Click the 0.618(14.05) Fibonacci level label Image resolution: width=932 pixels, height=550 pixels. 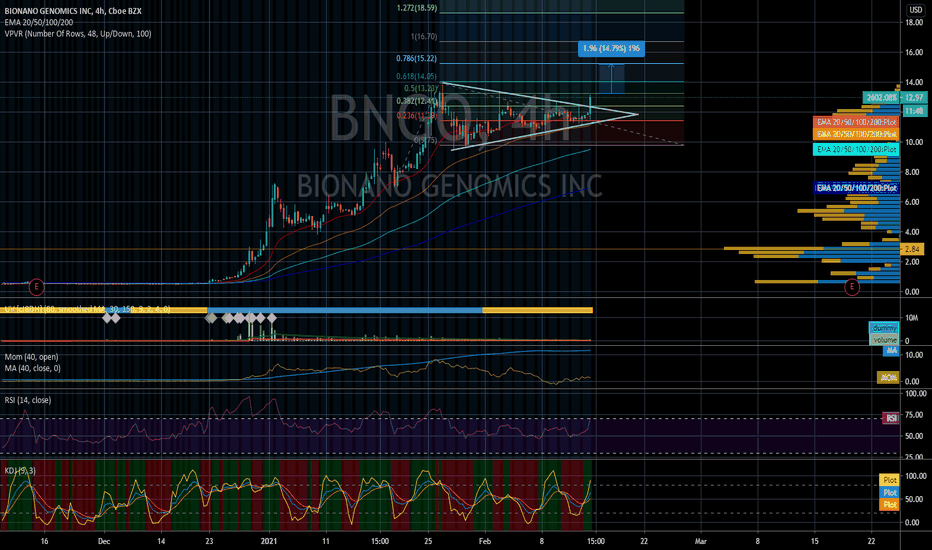417,77
